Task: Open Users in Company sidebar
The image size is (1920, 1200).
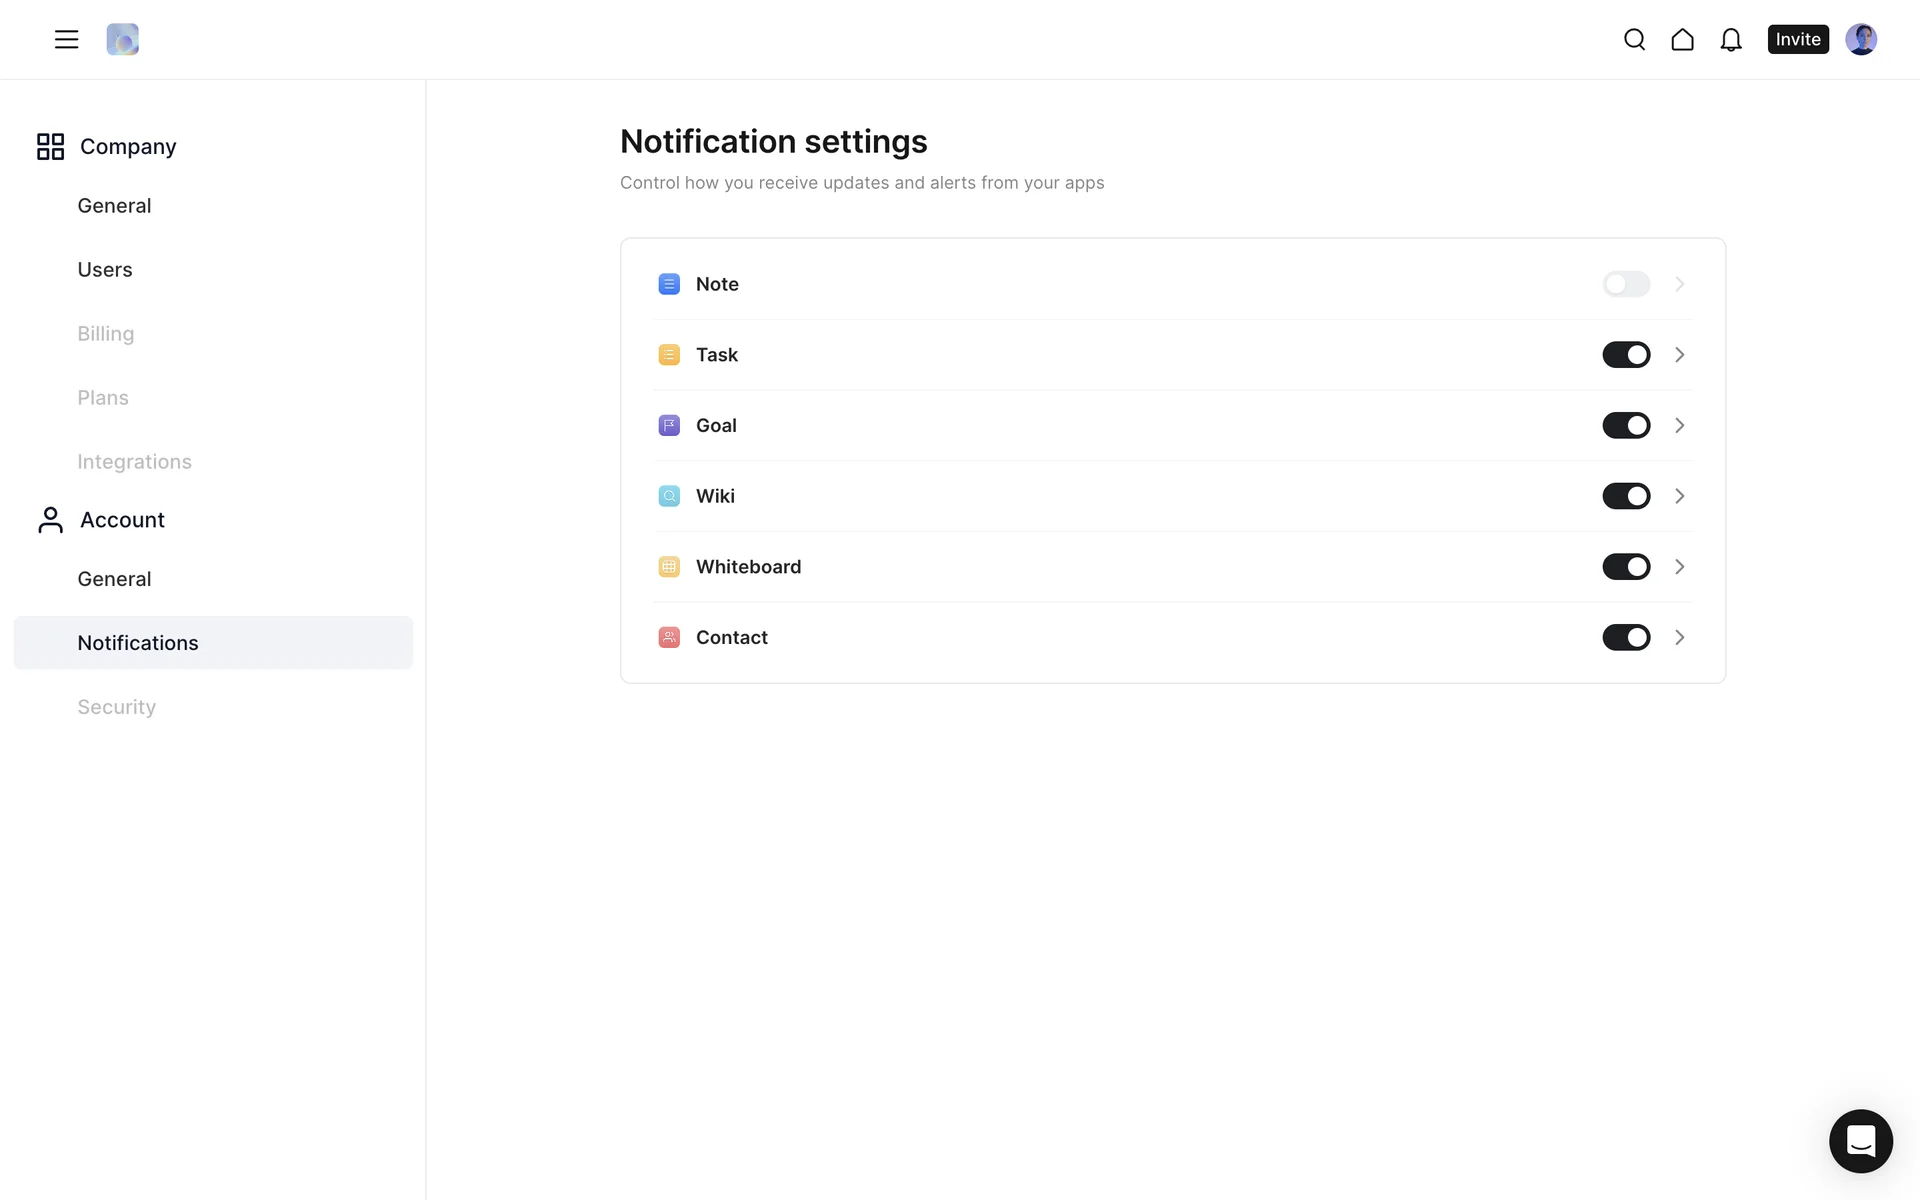Action: (105, 270)
